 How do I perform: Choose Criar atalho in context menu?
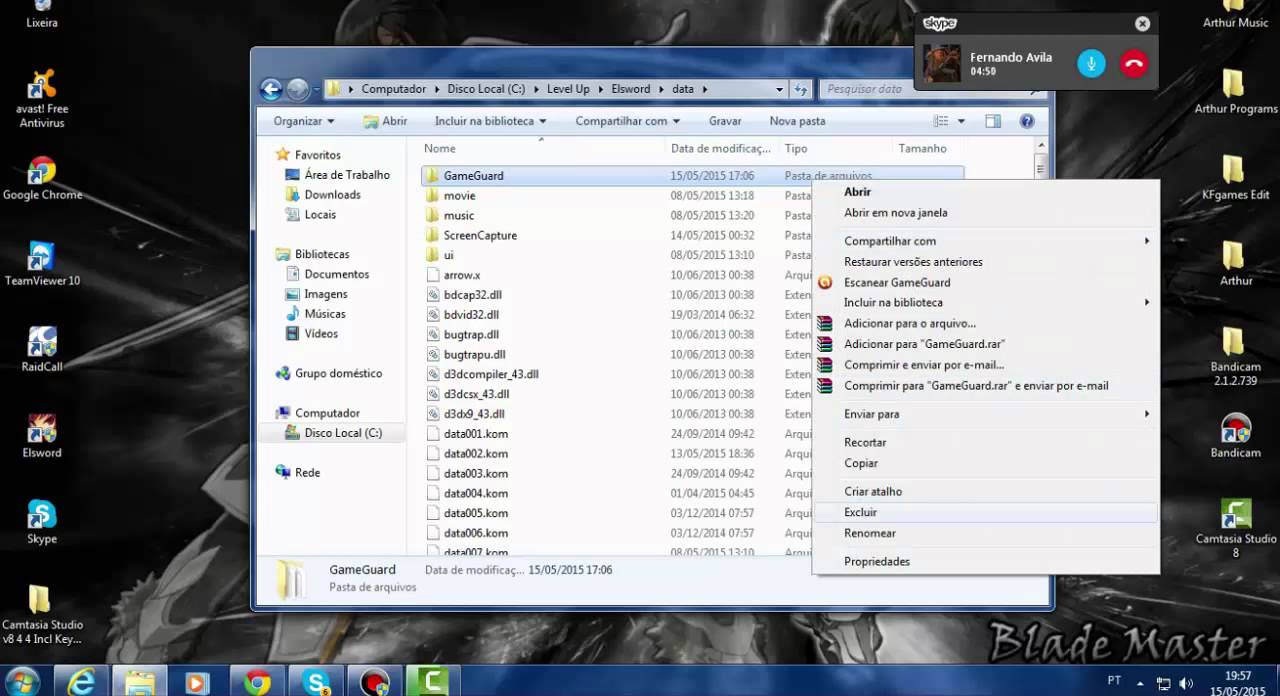[985, 491]
